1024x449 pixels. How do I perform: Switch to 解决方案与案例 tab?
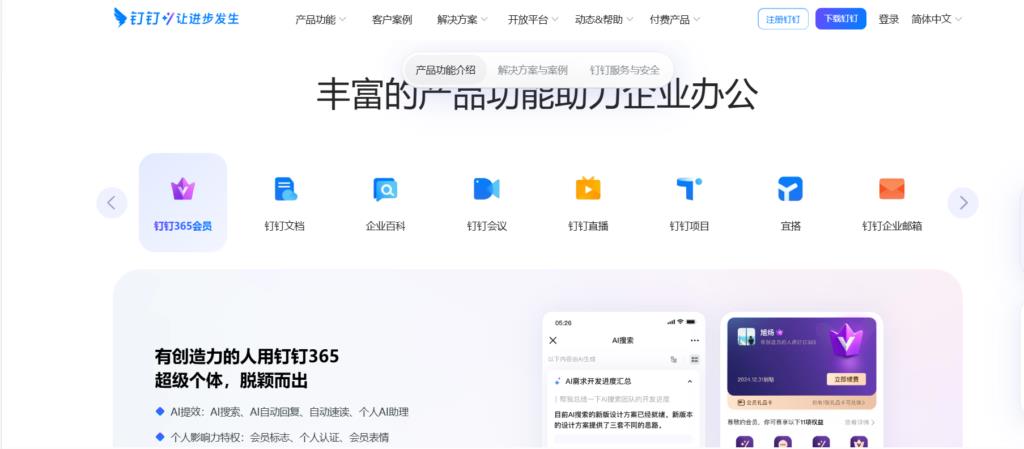(532, 70)
